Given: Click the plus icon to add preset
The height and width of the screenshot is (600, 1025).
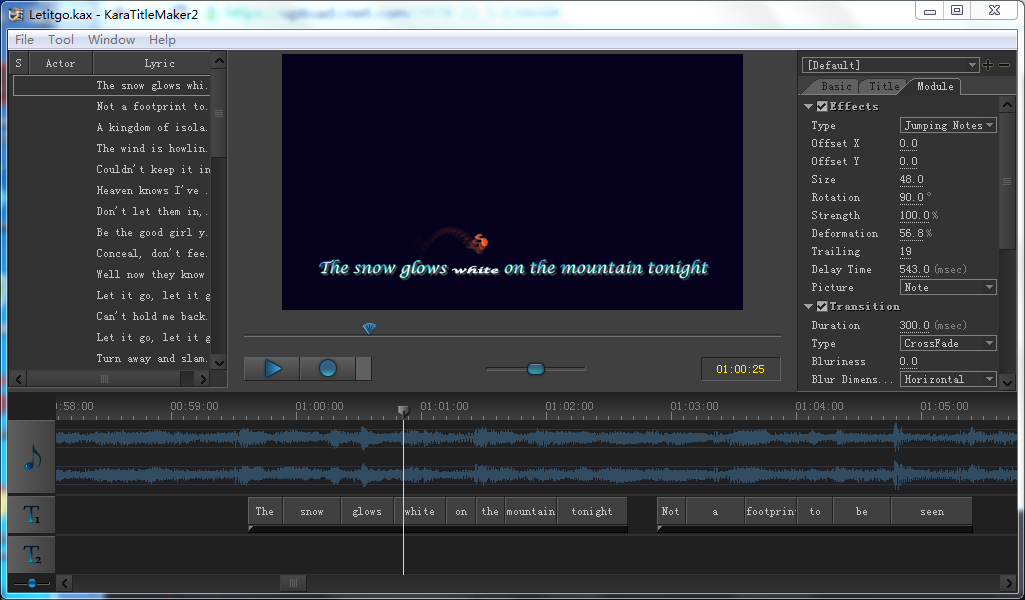Looking at the screenshot, I should (x=988, y=65).
